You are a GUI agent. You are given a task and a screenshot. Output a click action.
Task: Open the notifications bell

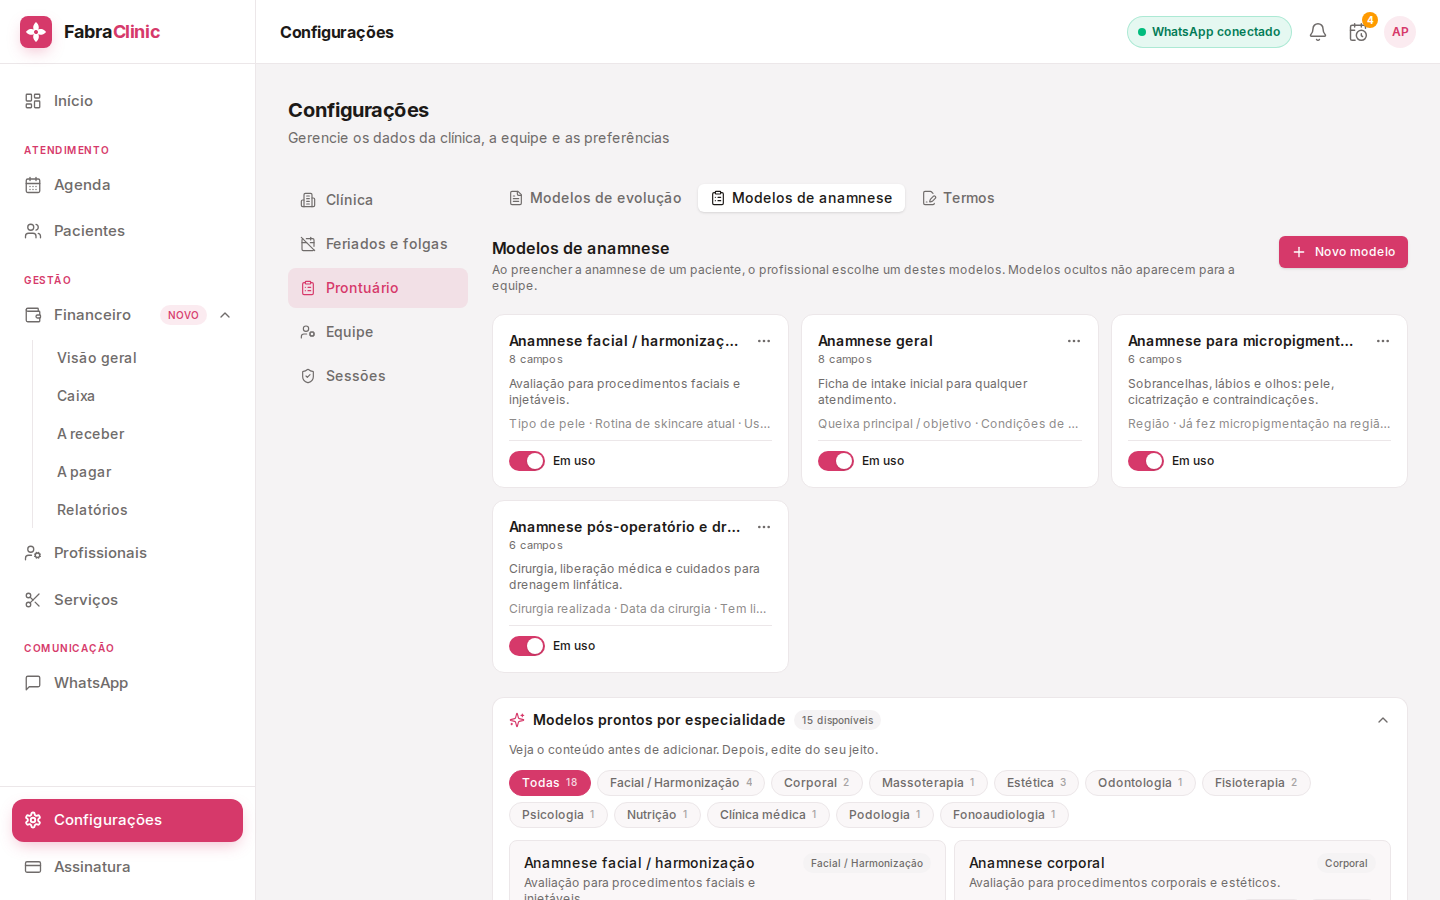pos(1318,32)
